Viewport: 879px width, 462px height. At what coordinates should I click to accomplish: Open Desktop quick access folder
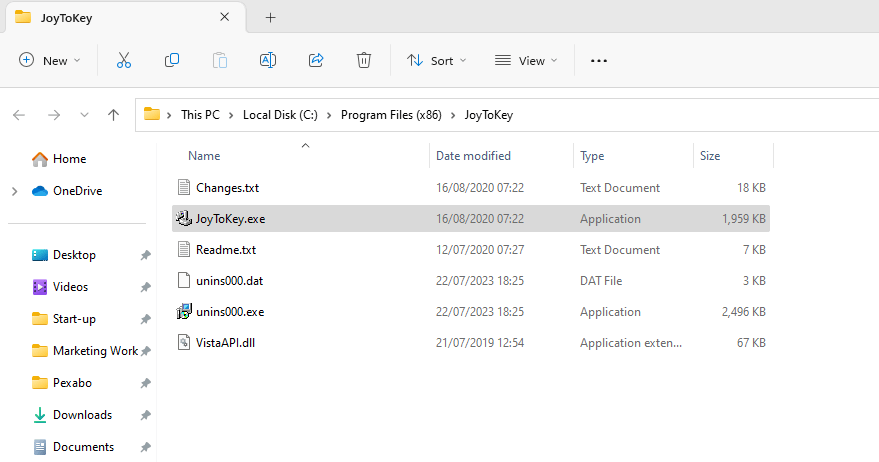[x=64, y=255]
